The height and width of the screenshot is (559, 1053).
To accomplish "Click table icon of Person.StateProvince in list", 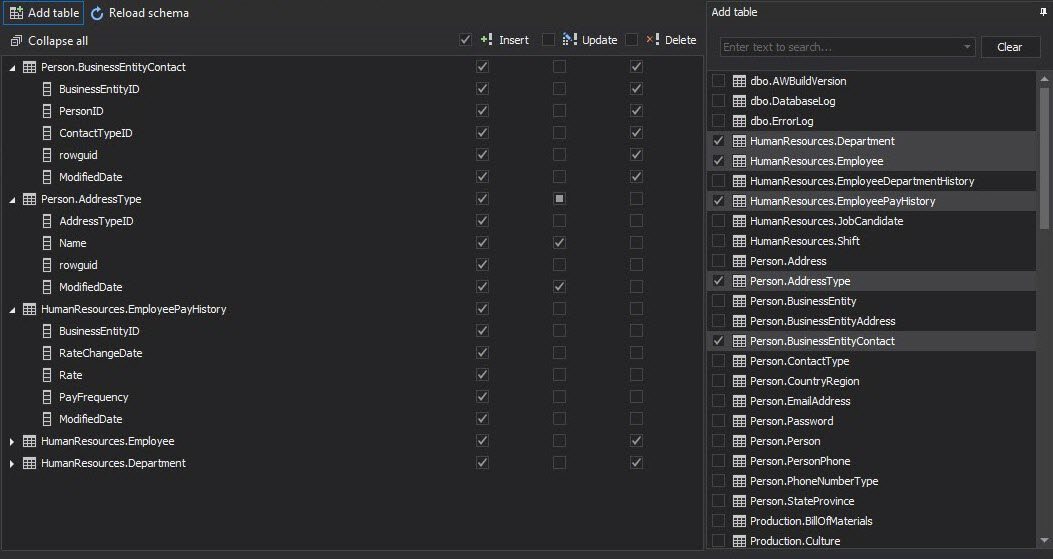I will tap(739, 501).
